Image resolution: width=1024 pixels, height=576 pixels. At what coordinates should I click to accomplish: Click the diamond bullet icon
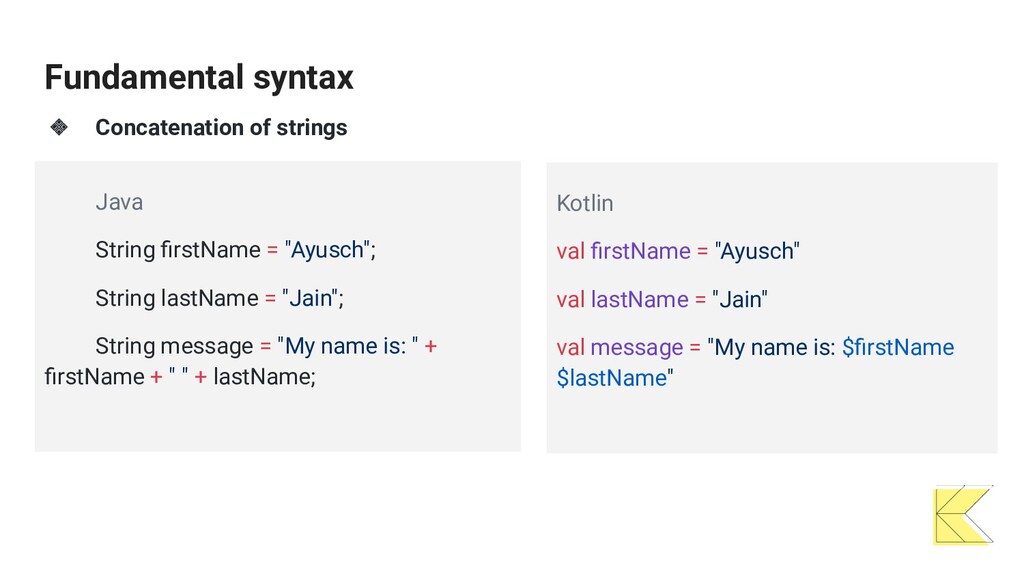click(59, 127)
